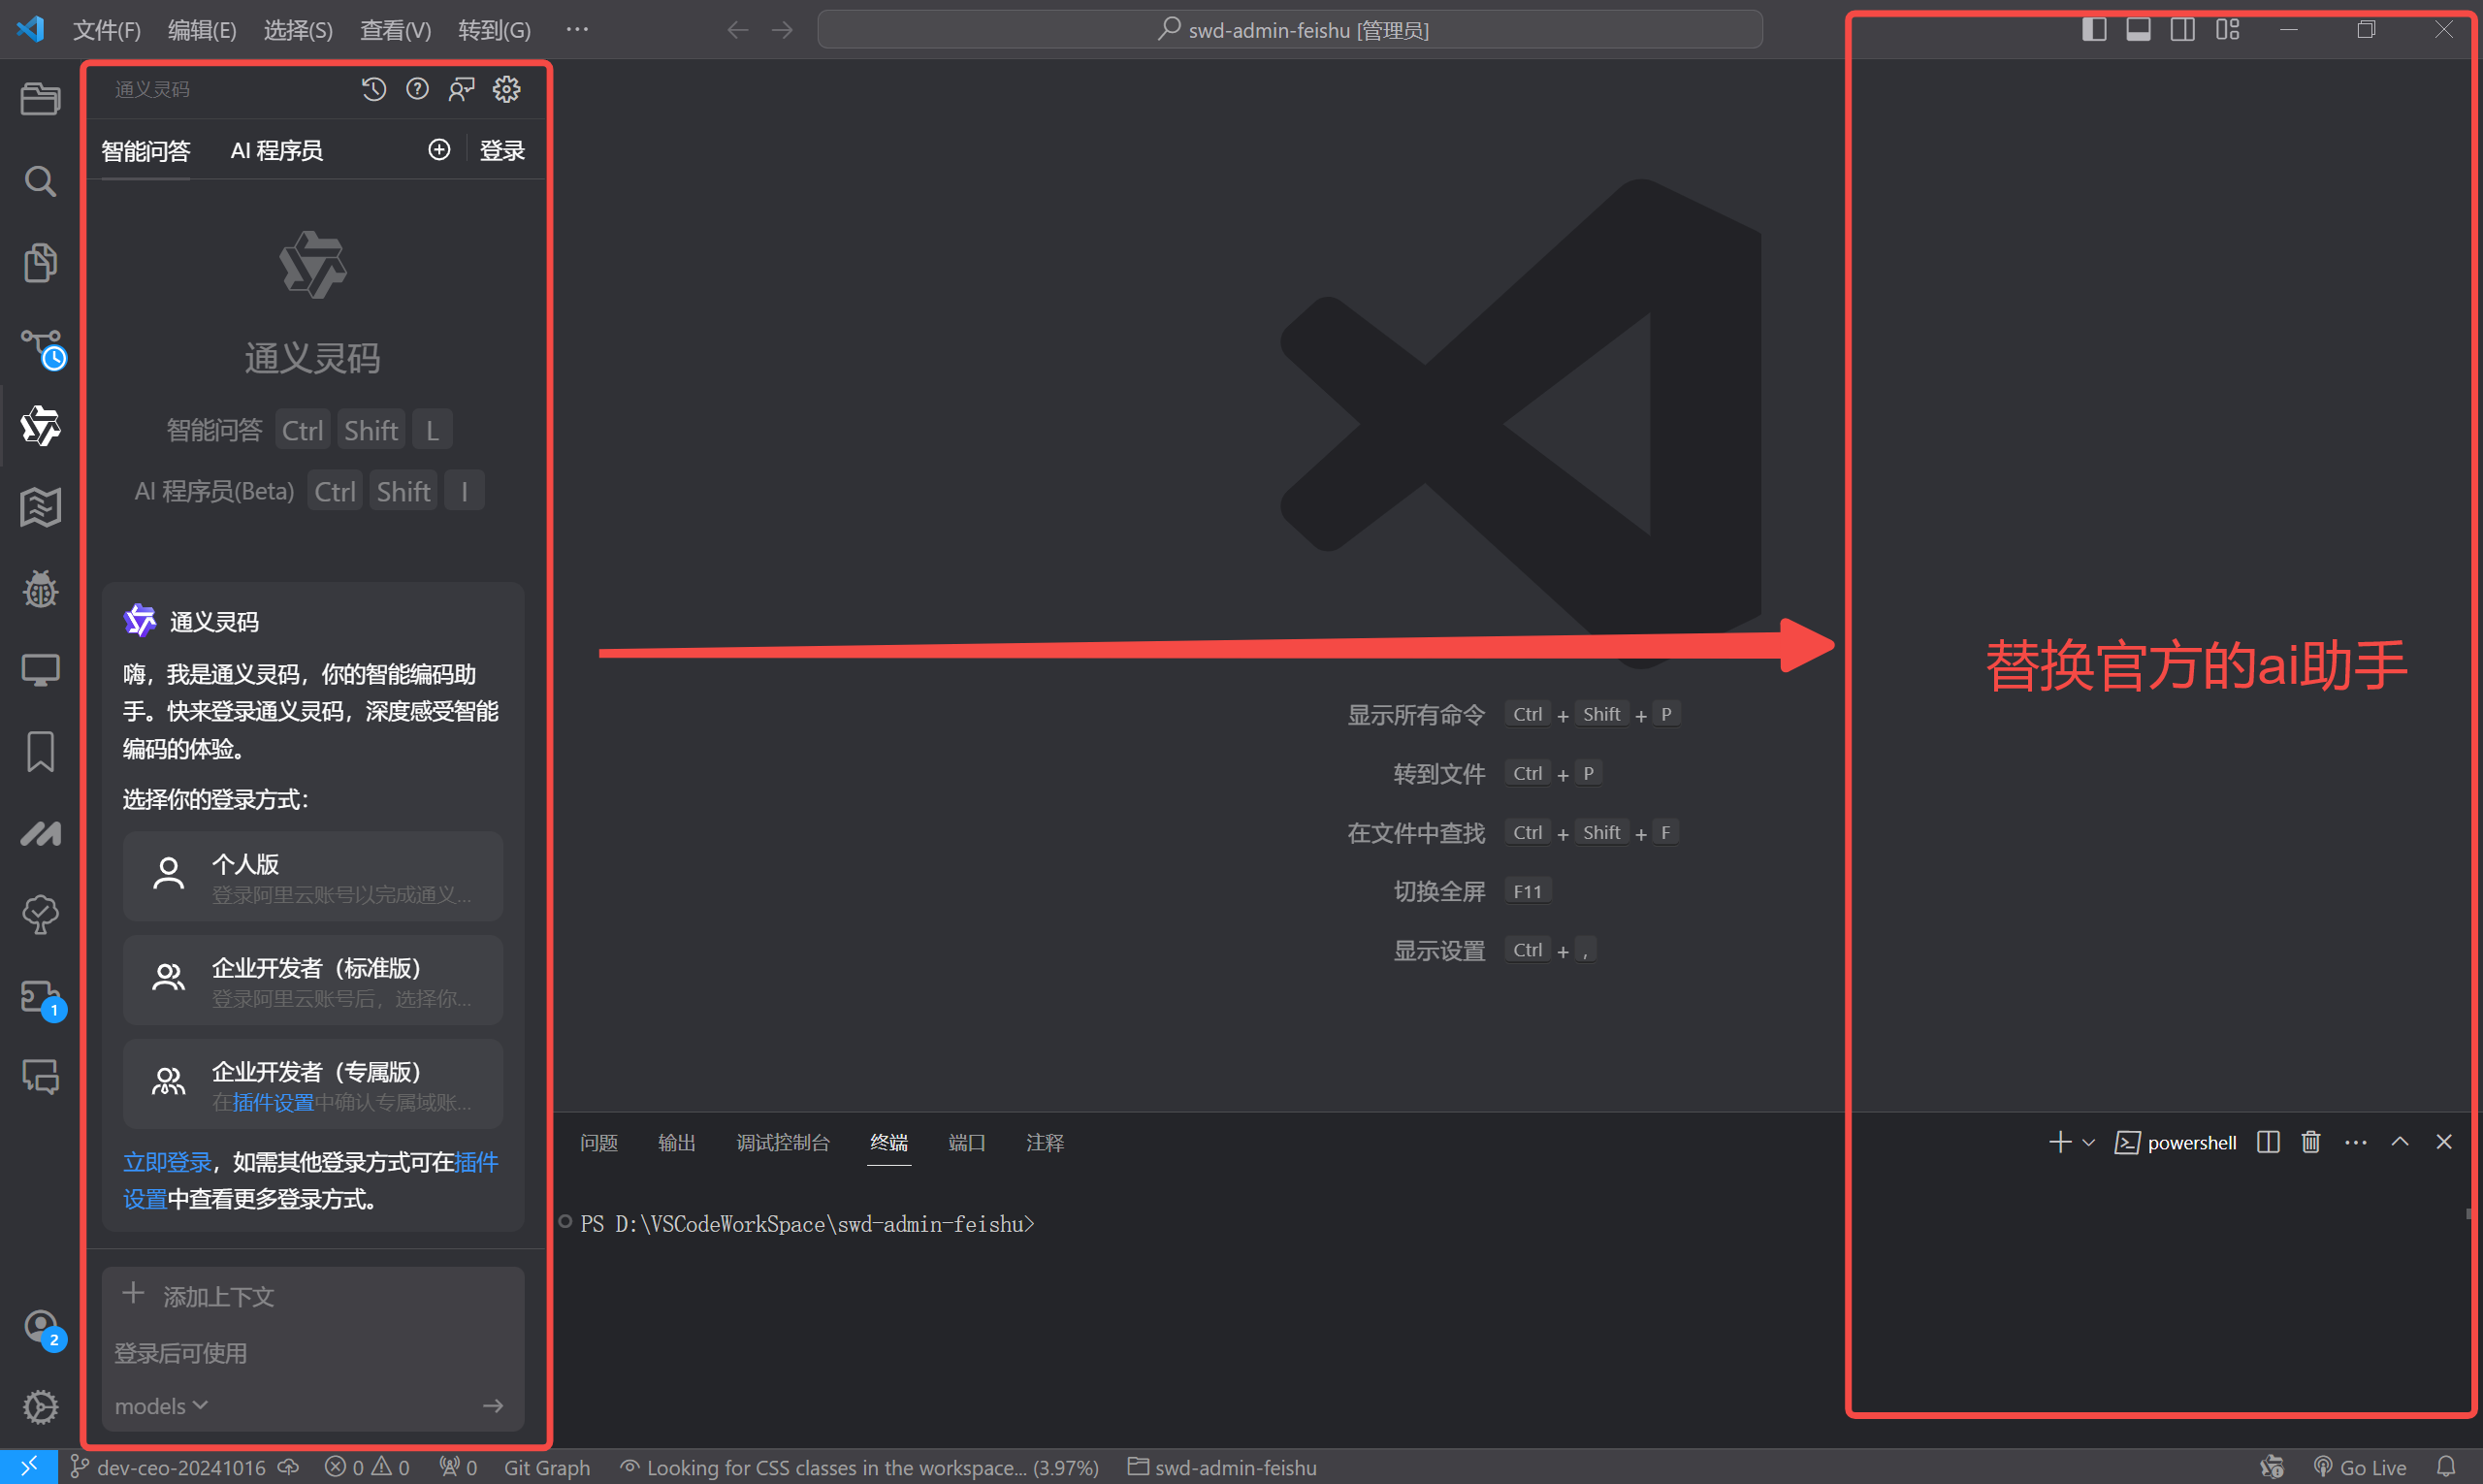Click swd-admin-feishu folder in status bar
This screenshot has height=1484, width=2483.
coord(1222,1467)
